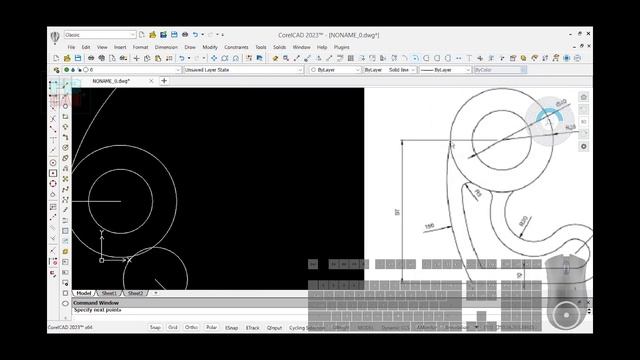Image resolution: width=640 pixels, height=360 pixels.
Task: Select the Ellipse tool at the bottom of the left toolbar
Action: click(x=65, y=303)
